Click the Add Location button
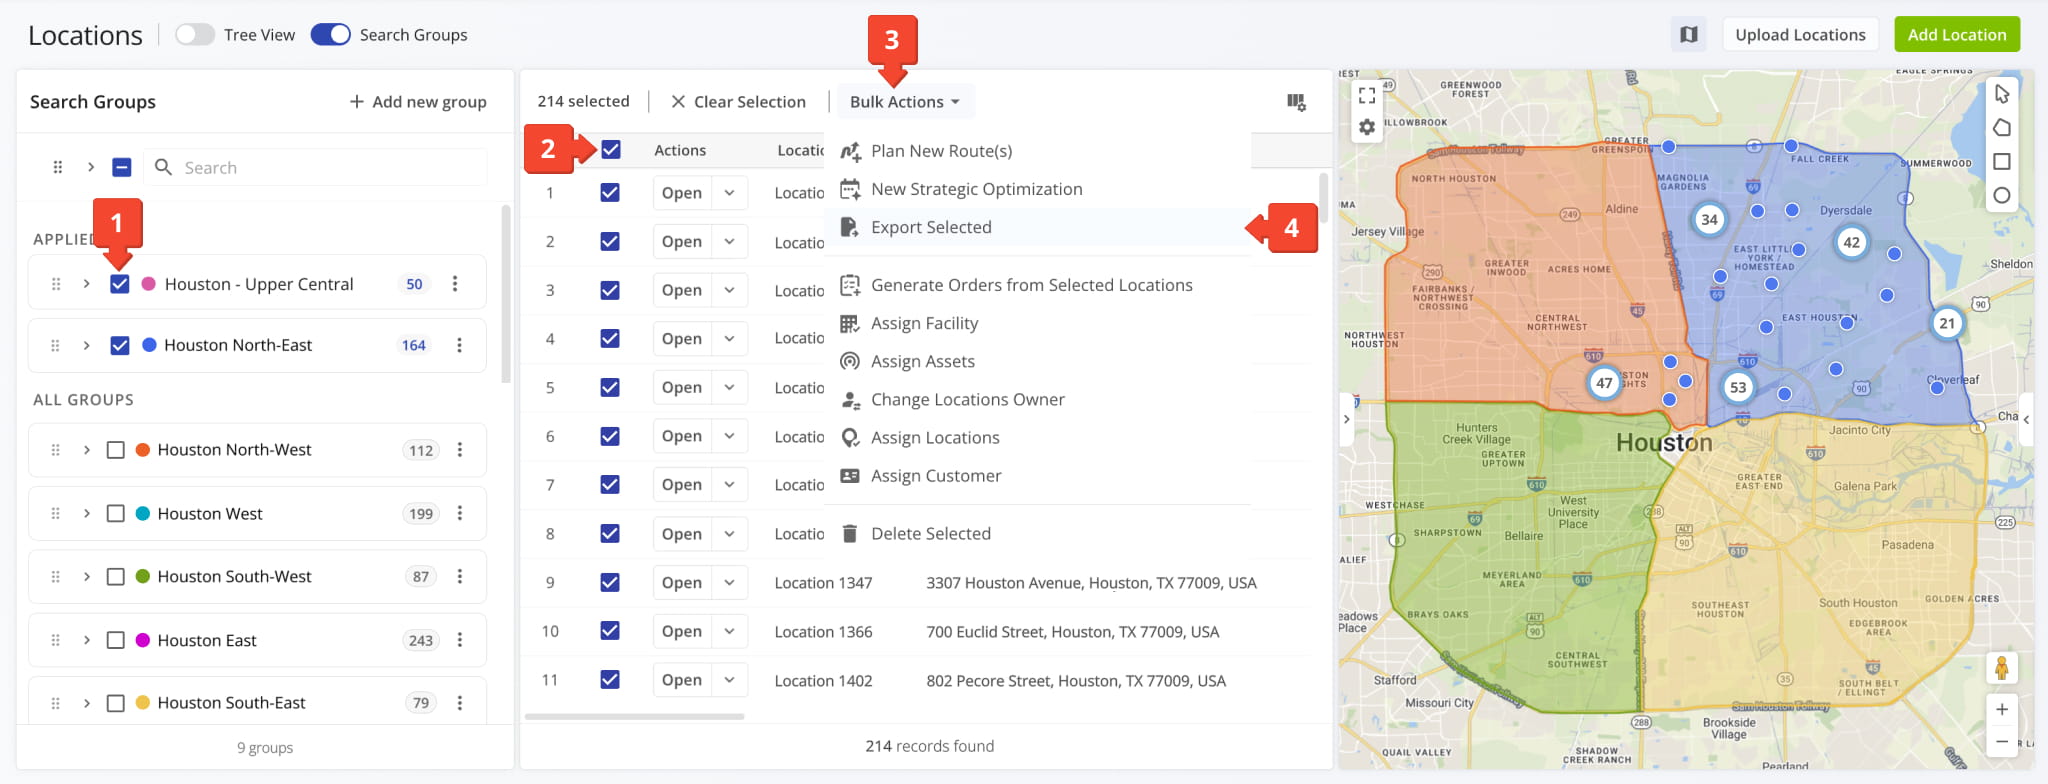 click(1957, 35)
